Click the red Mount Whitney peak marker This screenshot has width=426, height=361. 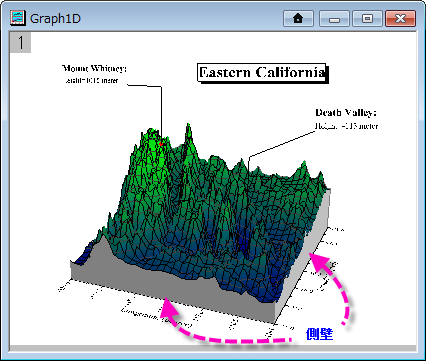(161, 144)
